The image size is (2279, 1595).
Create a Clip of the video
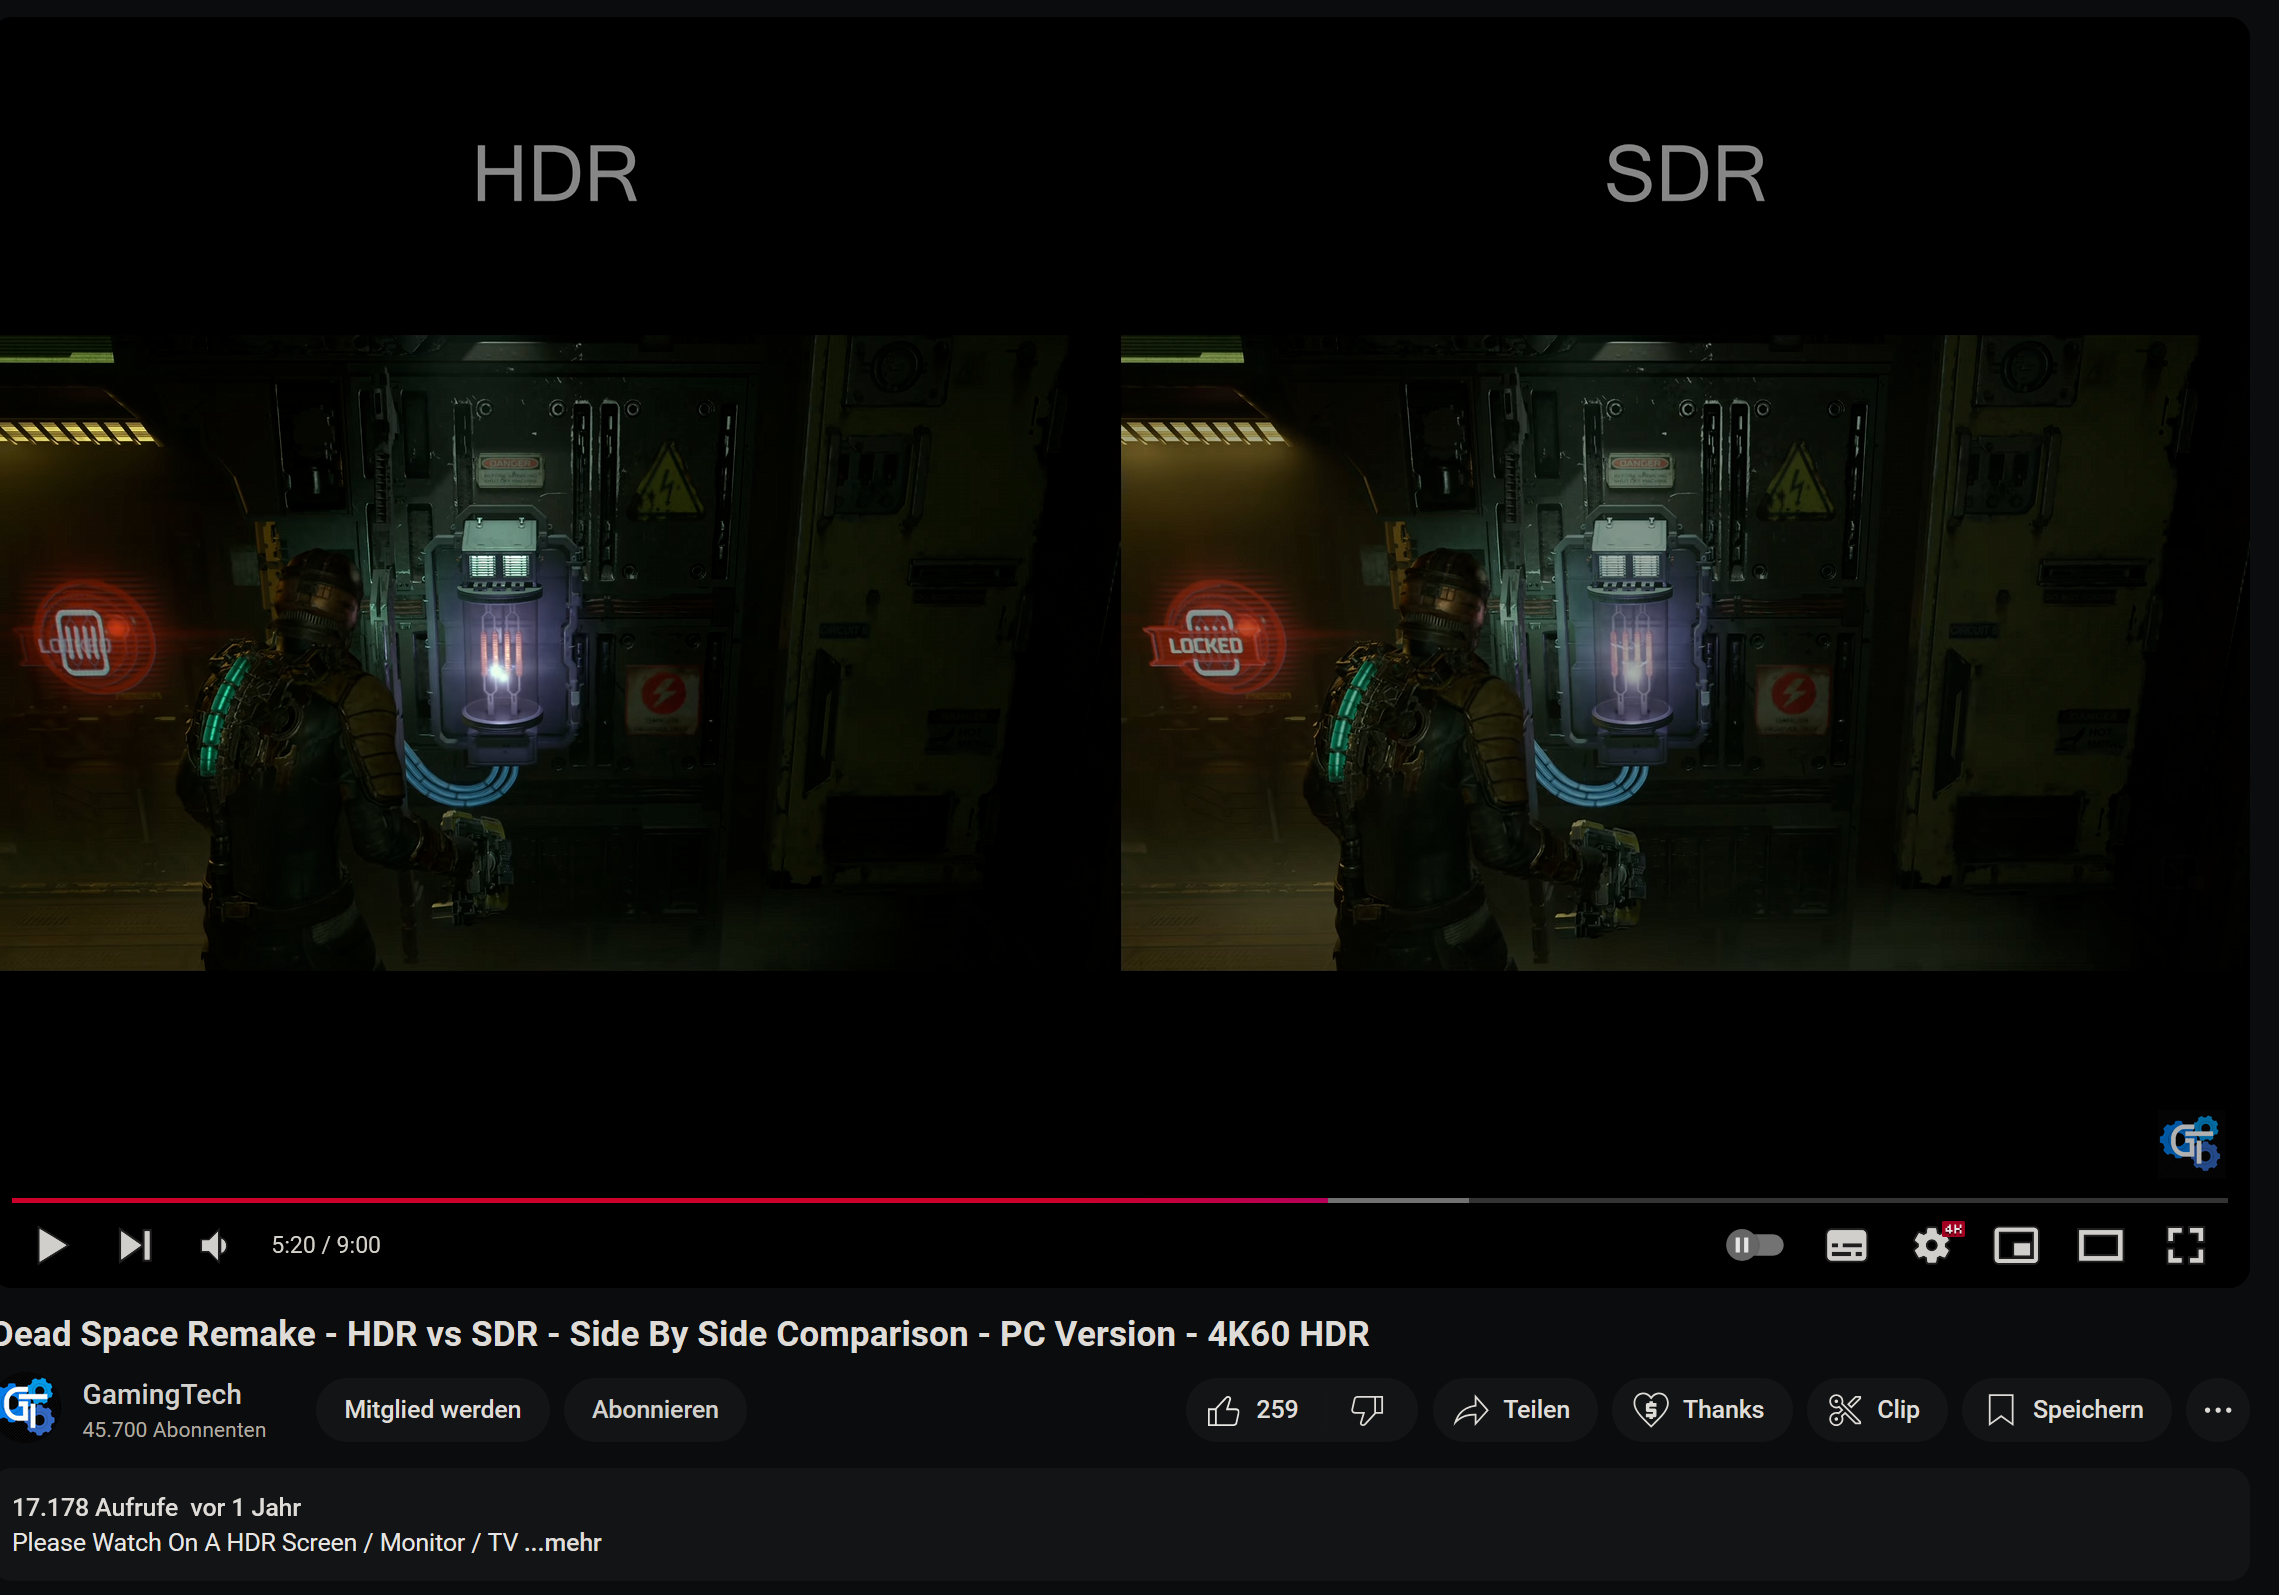(x=1875, y=1410)
